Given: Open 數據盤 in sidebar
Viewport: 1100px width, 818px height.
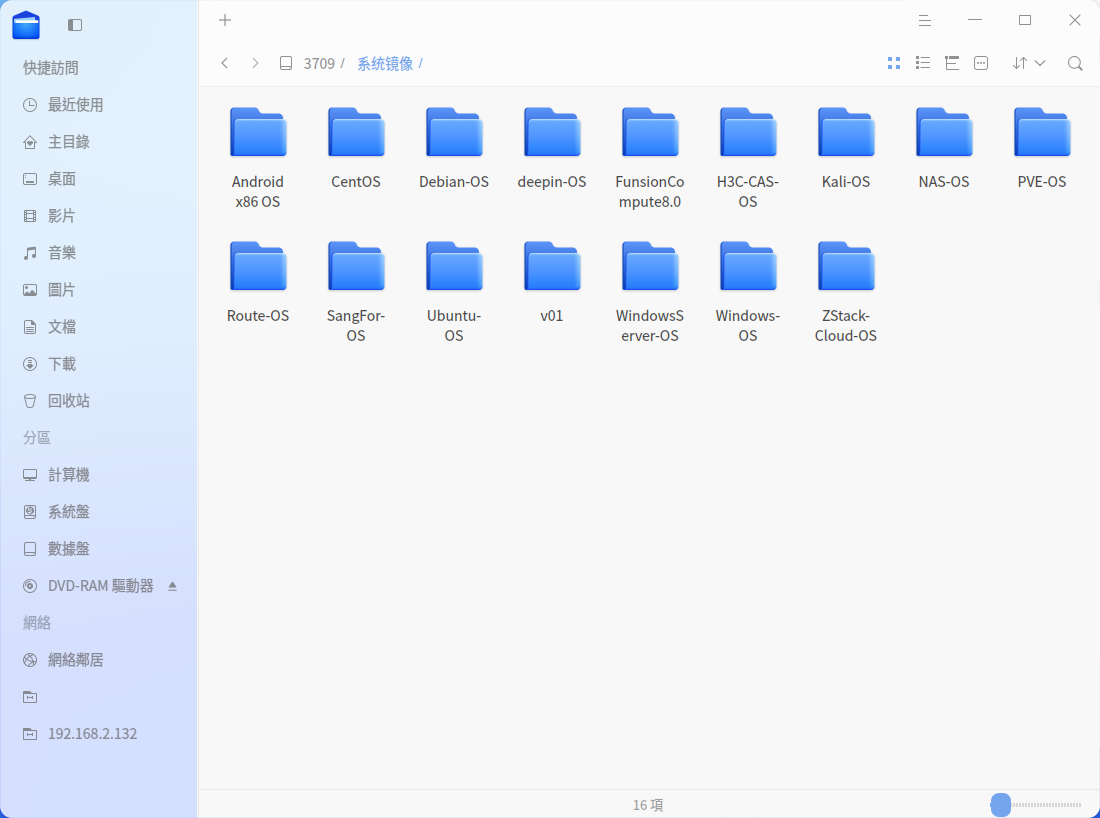Looking at the screenshot, I should pyautogui.click(x=98, y=549).
